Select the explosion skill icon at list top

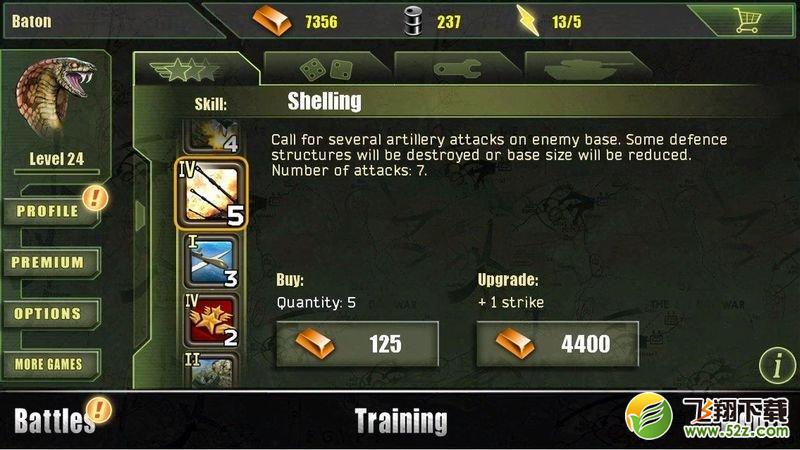point(211,136)
